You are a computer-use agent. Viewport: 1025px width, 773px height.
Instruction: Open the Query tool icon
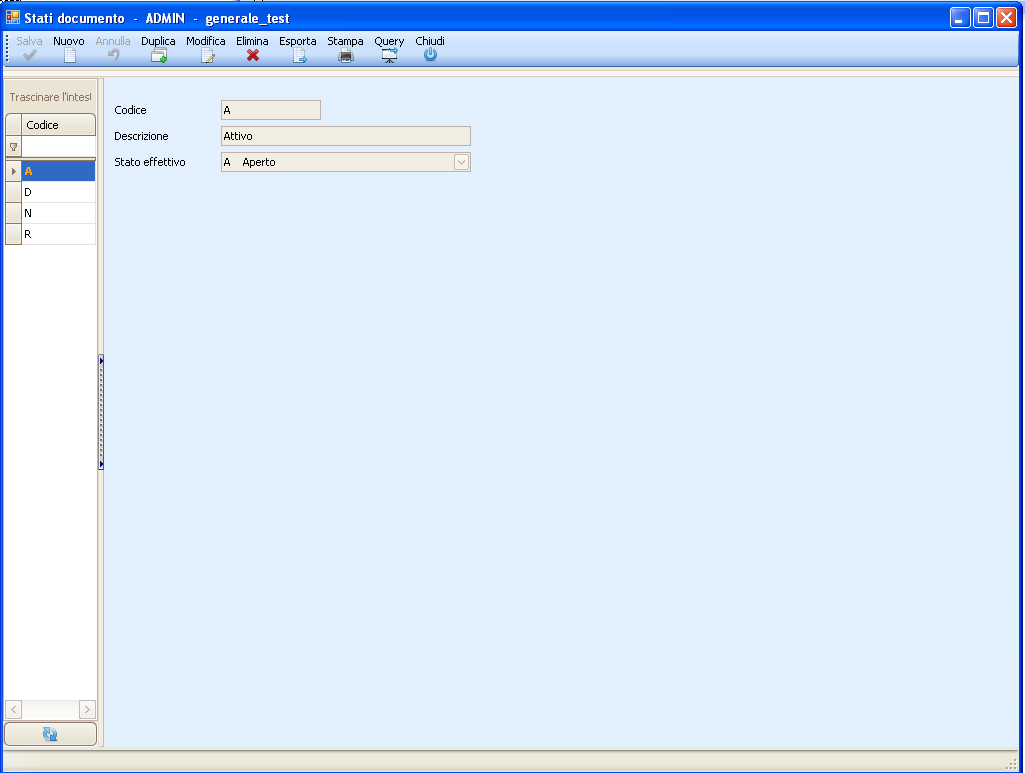tap(389, 56)
